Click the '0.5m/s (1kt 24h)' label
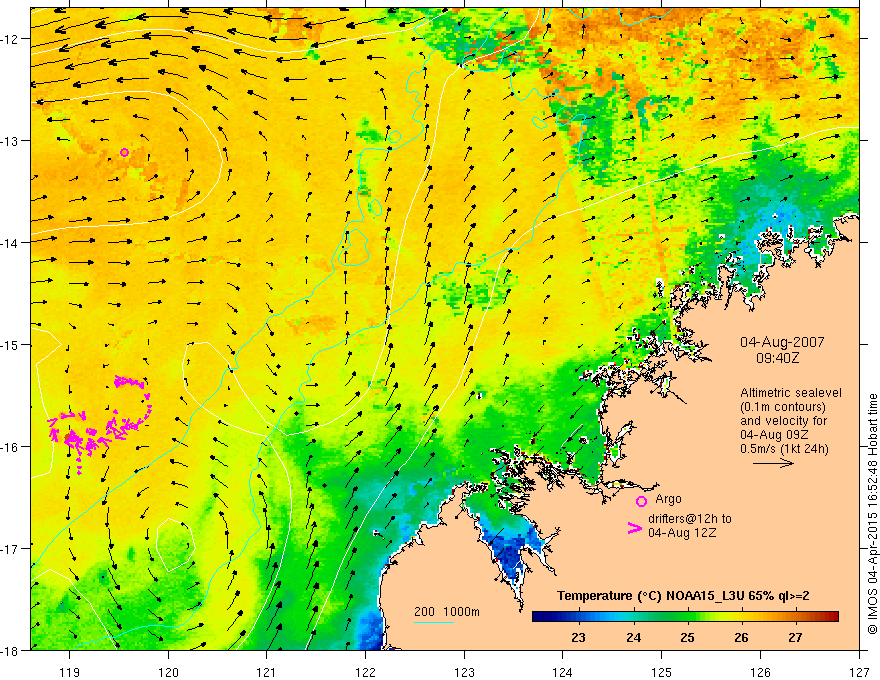Screen dimensions: 880x680 pyautogui.click(x=784, y=449)
